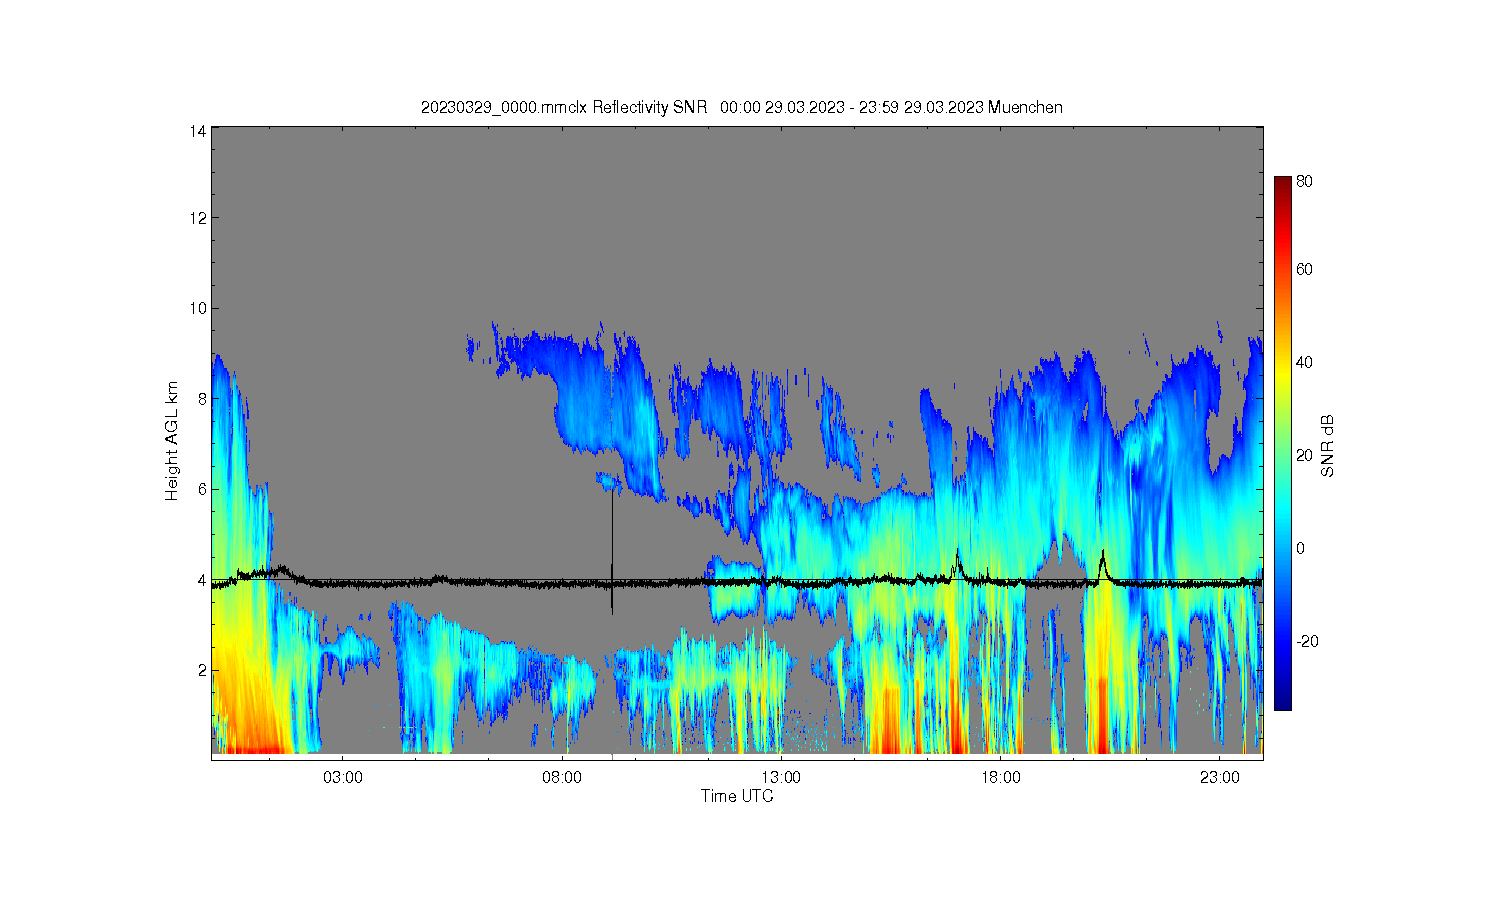
Task: Click the colorbar value 60
Action: pyautogui.click(x=1305, y=269)
